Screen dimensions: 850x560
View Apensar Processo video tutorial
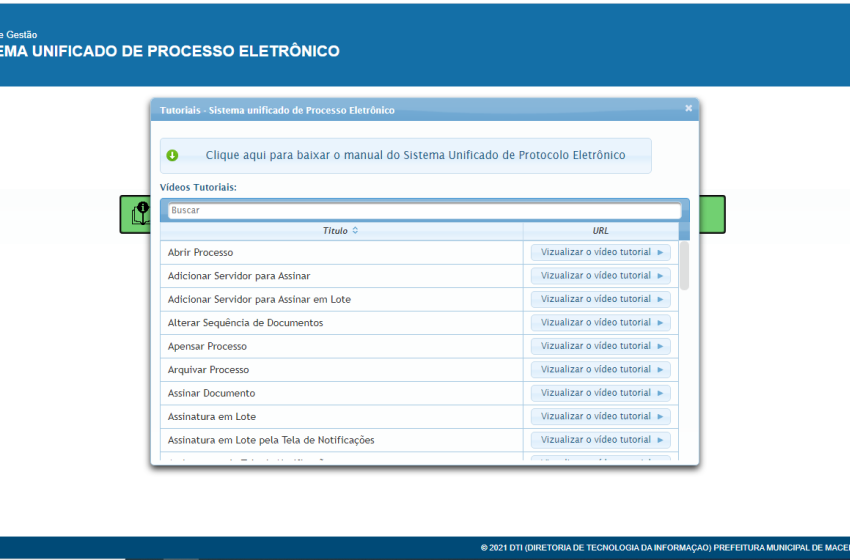[x=601, y=346]
